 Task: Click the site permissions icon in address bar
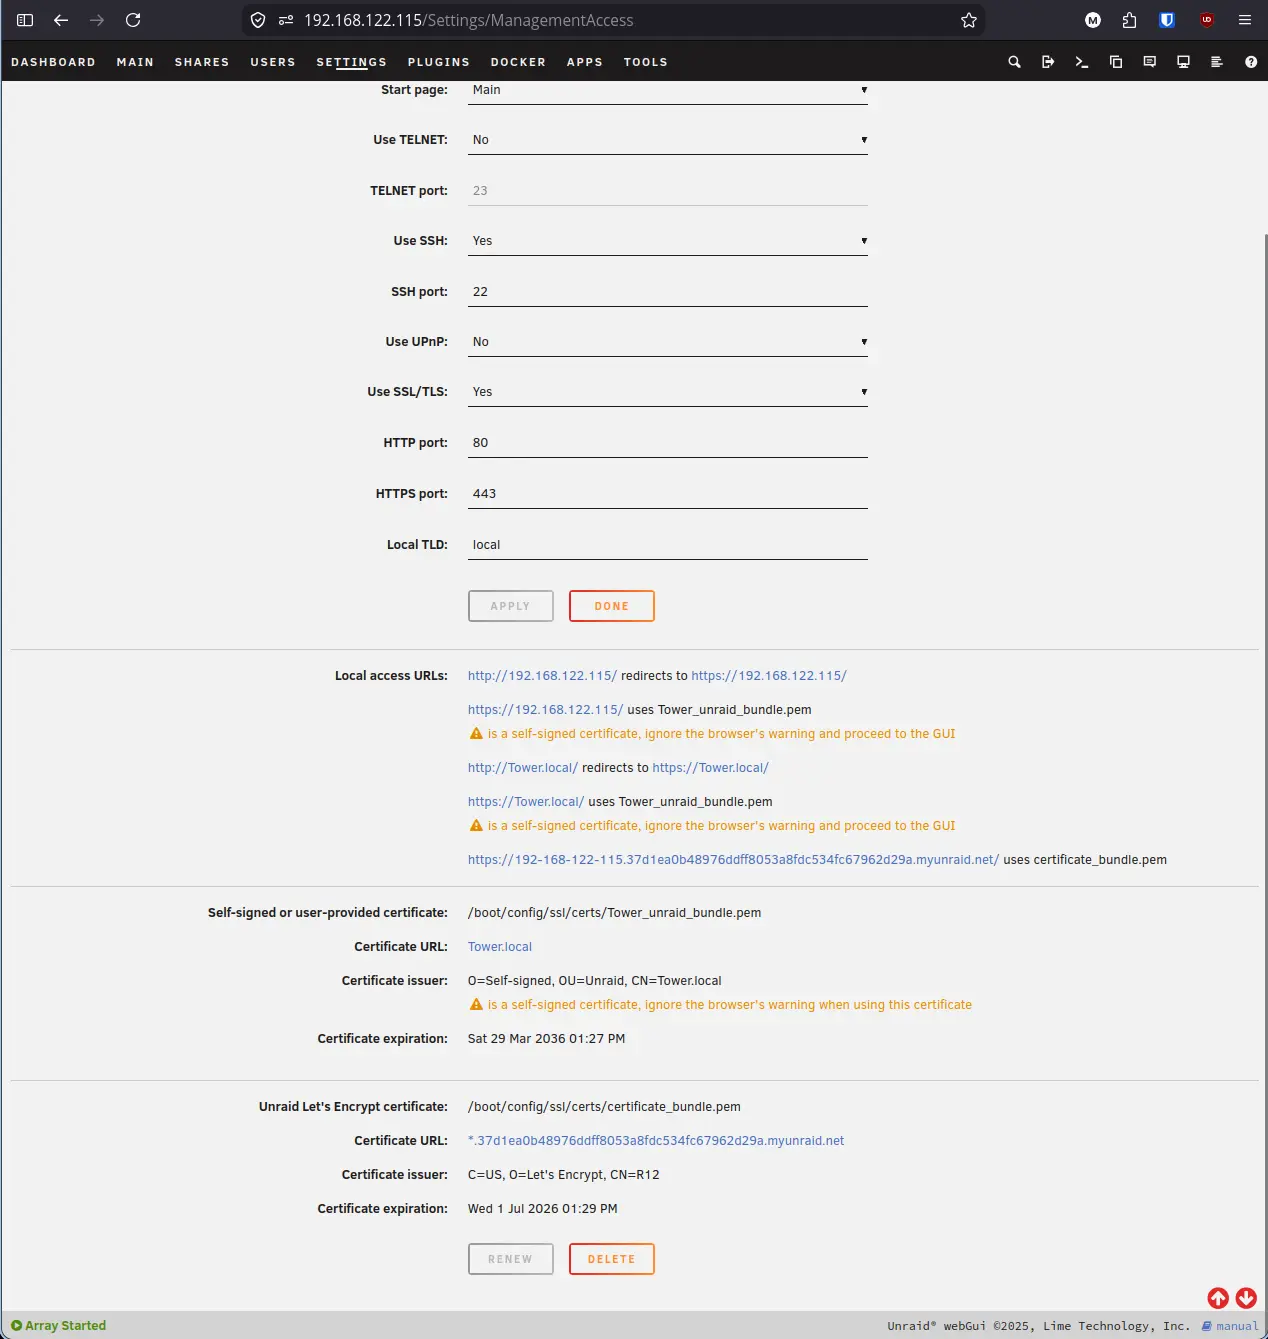[286, 20]
